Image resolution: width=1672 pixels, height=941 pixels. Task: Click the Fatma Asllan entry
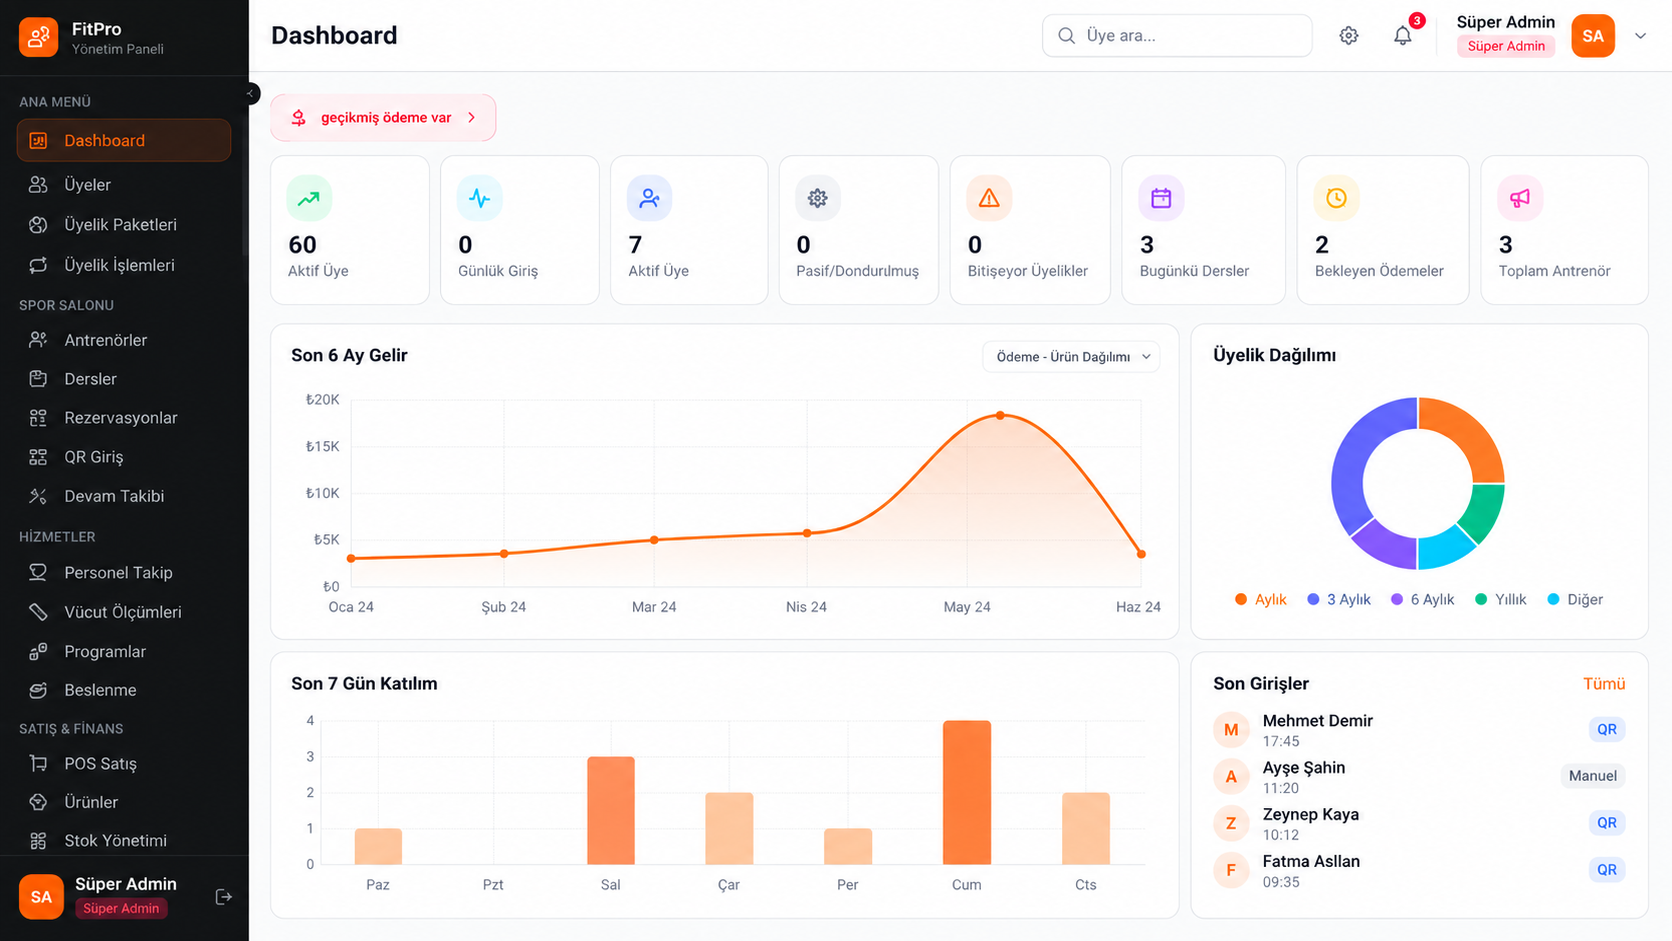(1419, 870)
